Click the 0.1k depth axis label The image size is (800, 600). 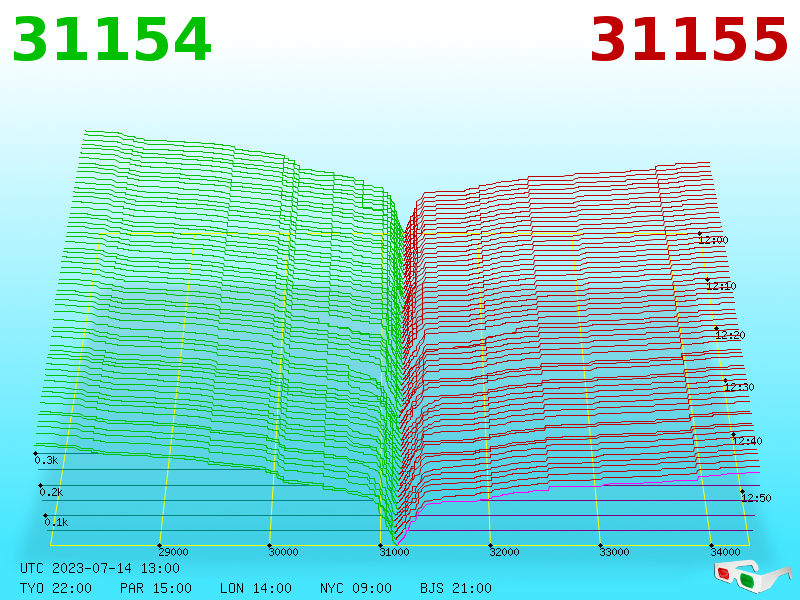pos(56,522)
